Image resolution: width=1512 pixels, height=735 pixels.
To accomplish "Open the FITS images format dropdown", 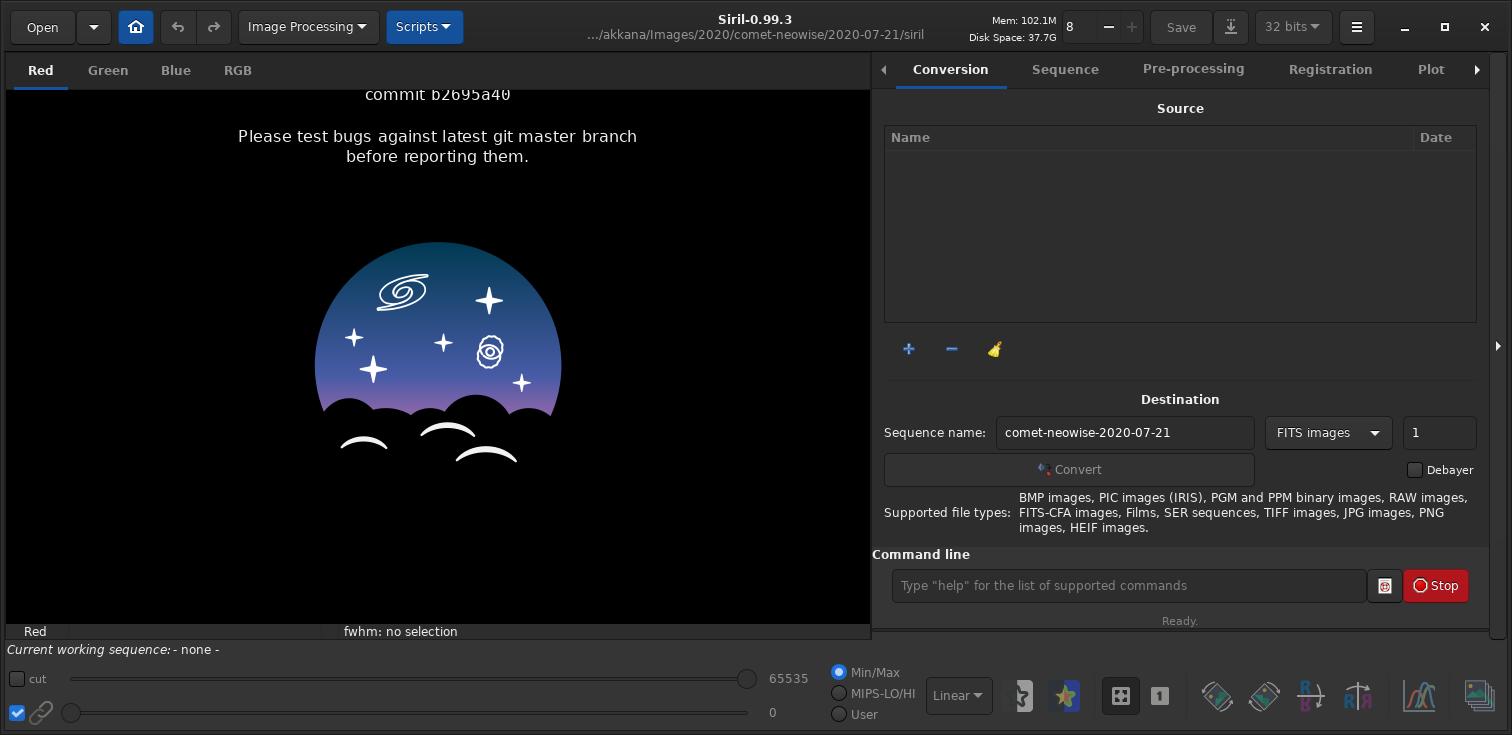I will (x=1328, y=433).
